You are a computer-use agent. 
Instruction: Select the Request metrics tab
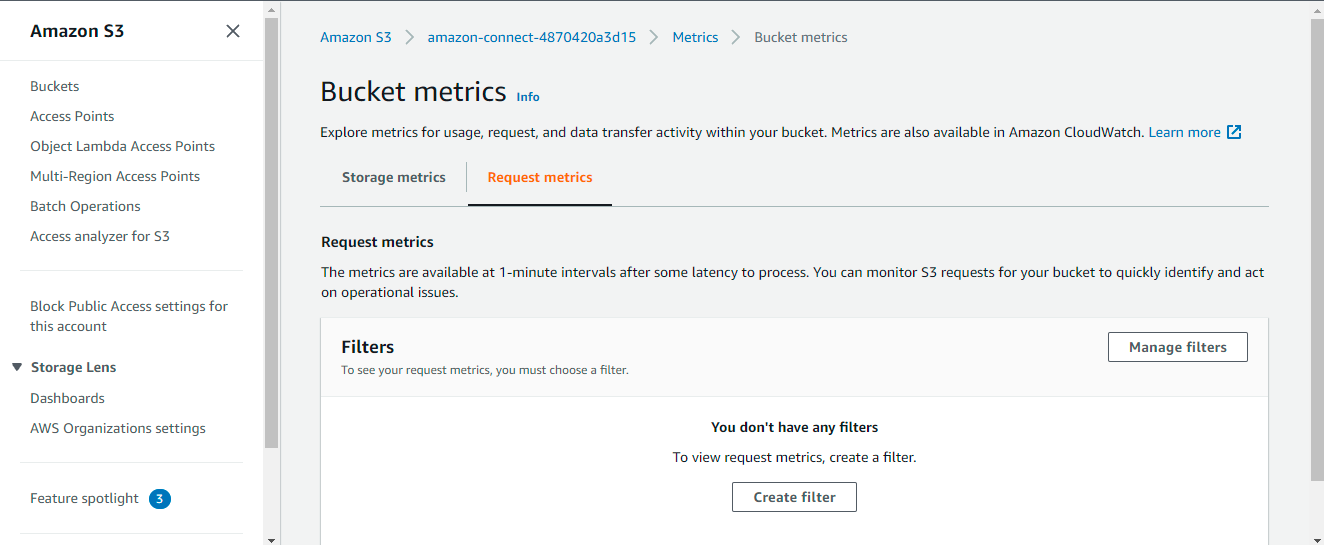click(540, 177)
